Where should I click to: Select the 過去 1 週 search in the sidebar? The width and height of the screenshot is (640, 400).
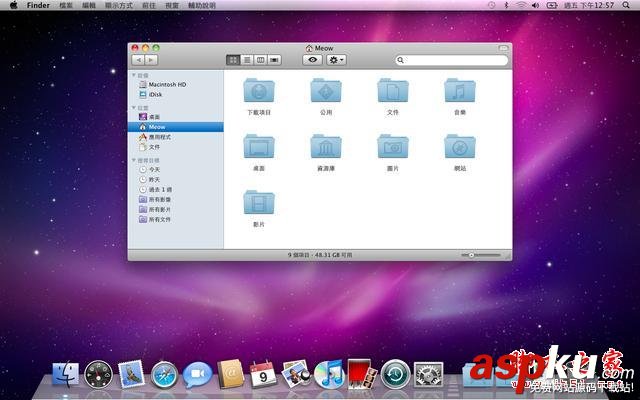pos(176,189)
